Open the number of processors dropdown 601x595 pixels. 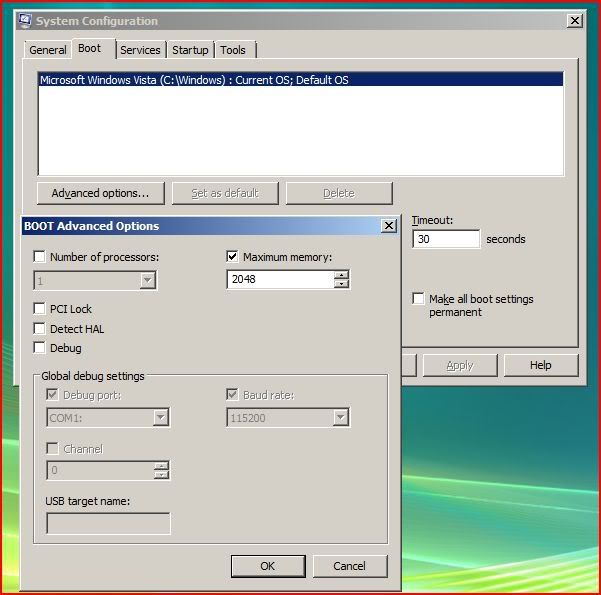148,281
